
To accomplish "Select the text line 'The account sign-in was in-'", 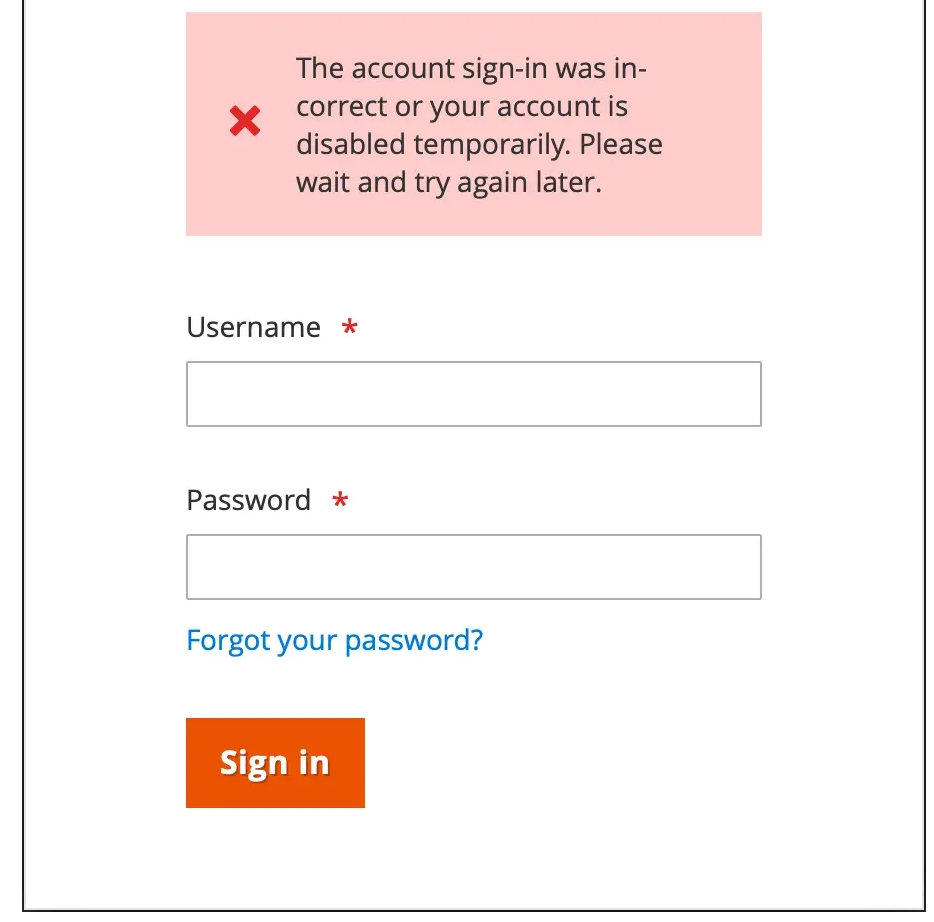I will coord(471,69).
